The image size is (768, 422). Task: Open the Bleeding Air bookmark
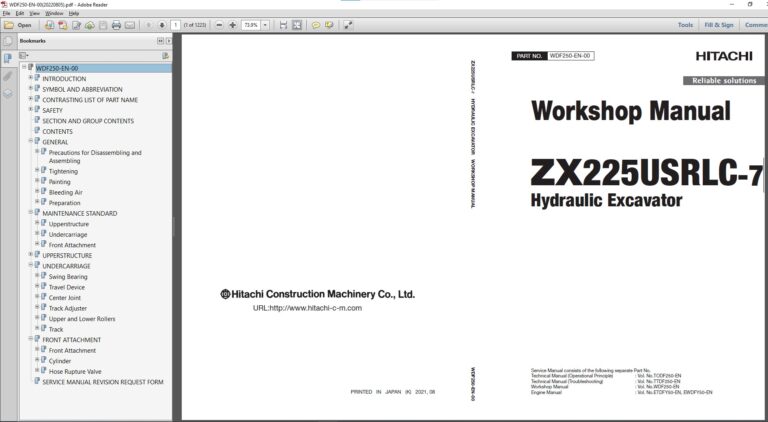point(66,192)
